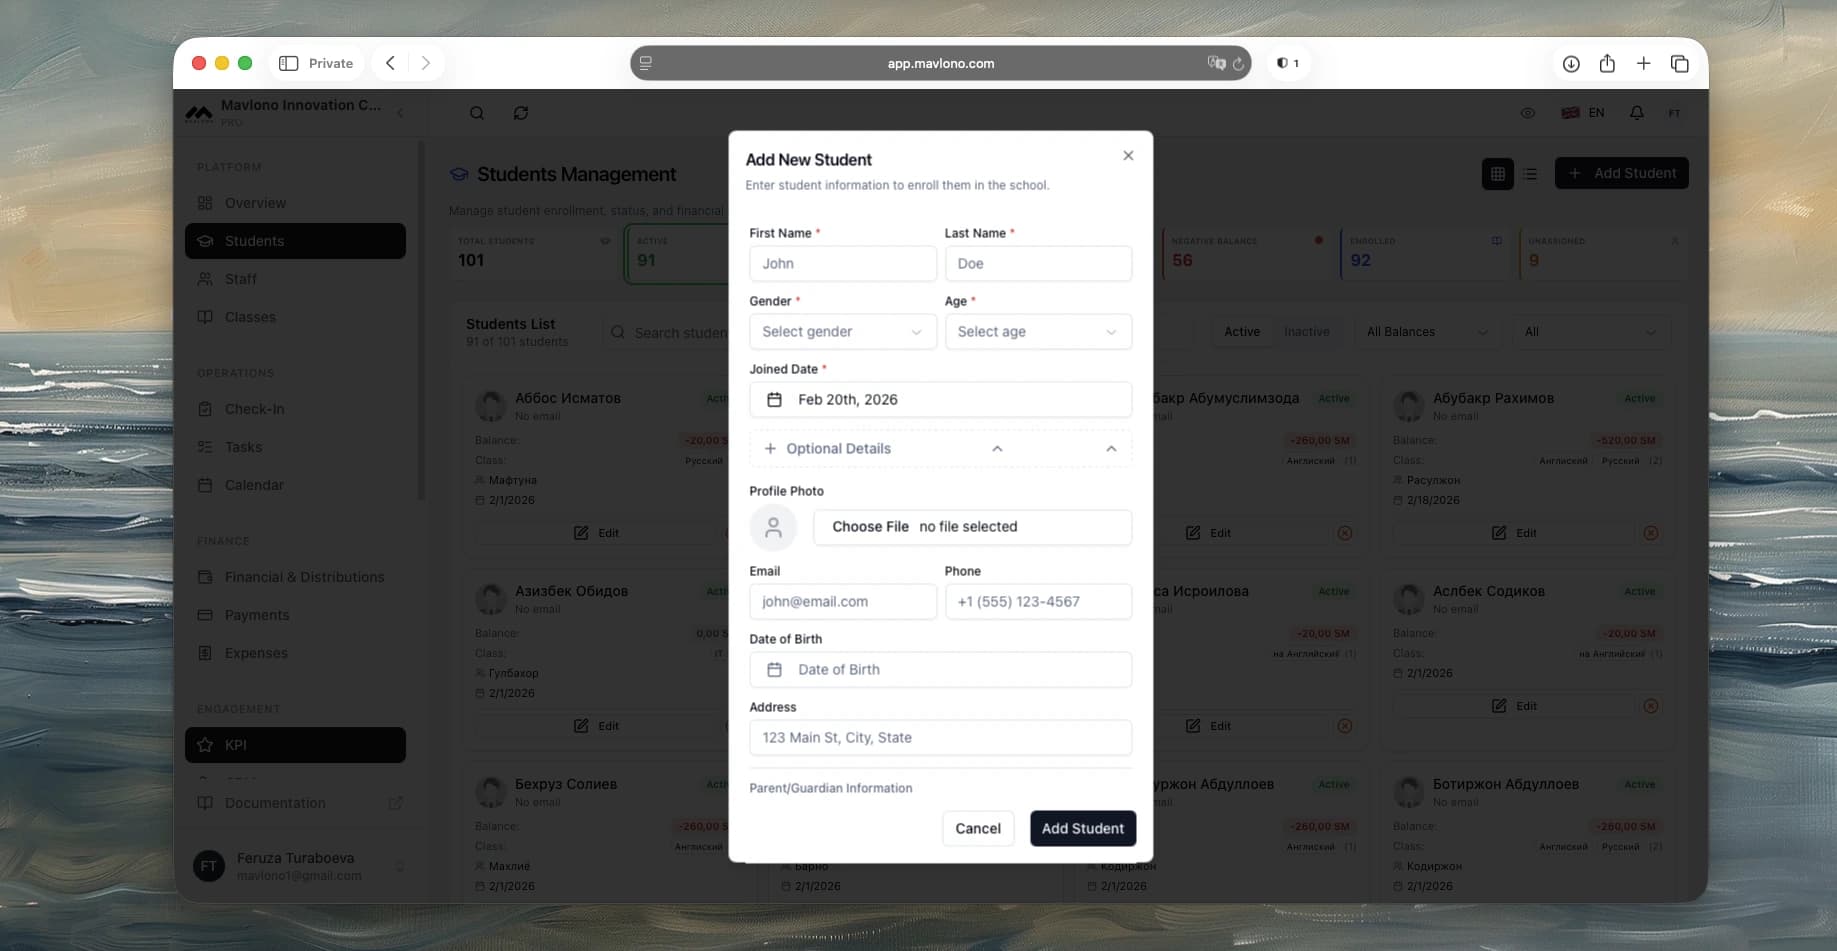Viewport: 1837px width, 951px height.
Task: Click the Cancel button in dialog
Action: [x=977, y=828]
